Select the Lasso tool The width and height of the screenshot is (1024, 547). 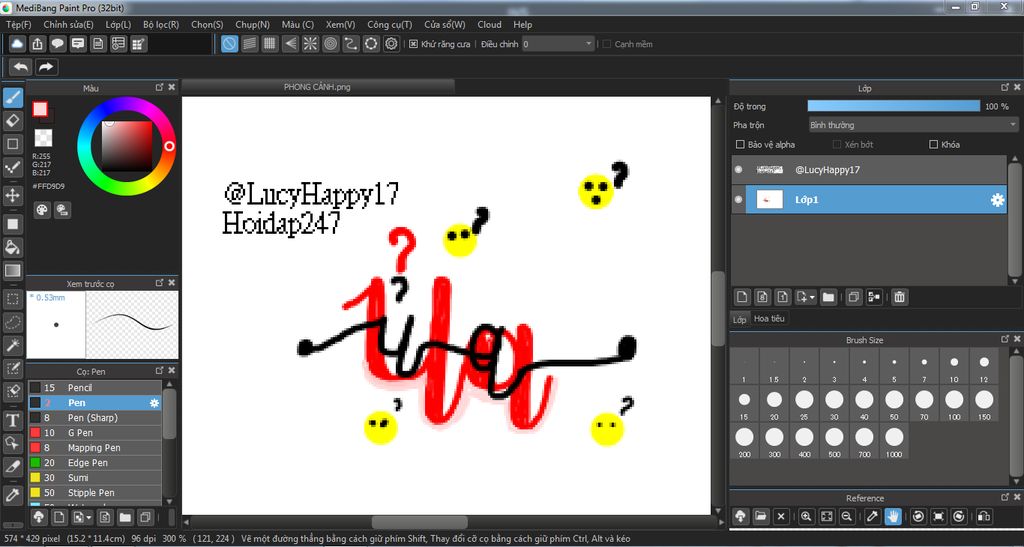(x=13, y=322)
